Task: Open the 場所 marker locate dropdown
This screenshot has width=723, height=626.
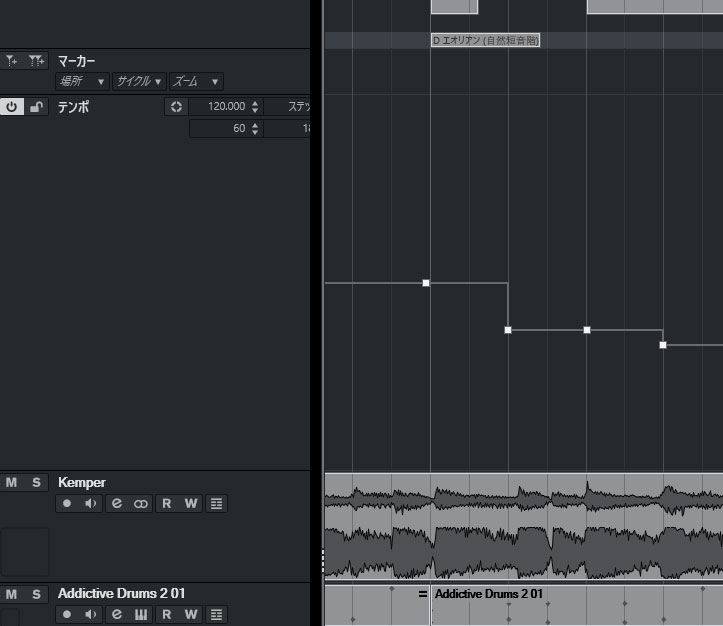Action: click(x=83, y=81)
